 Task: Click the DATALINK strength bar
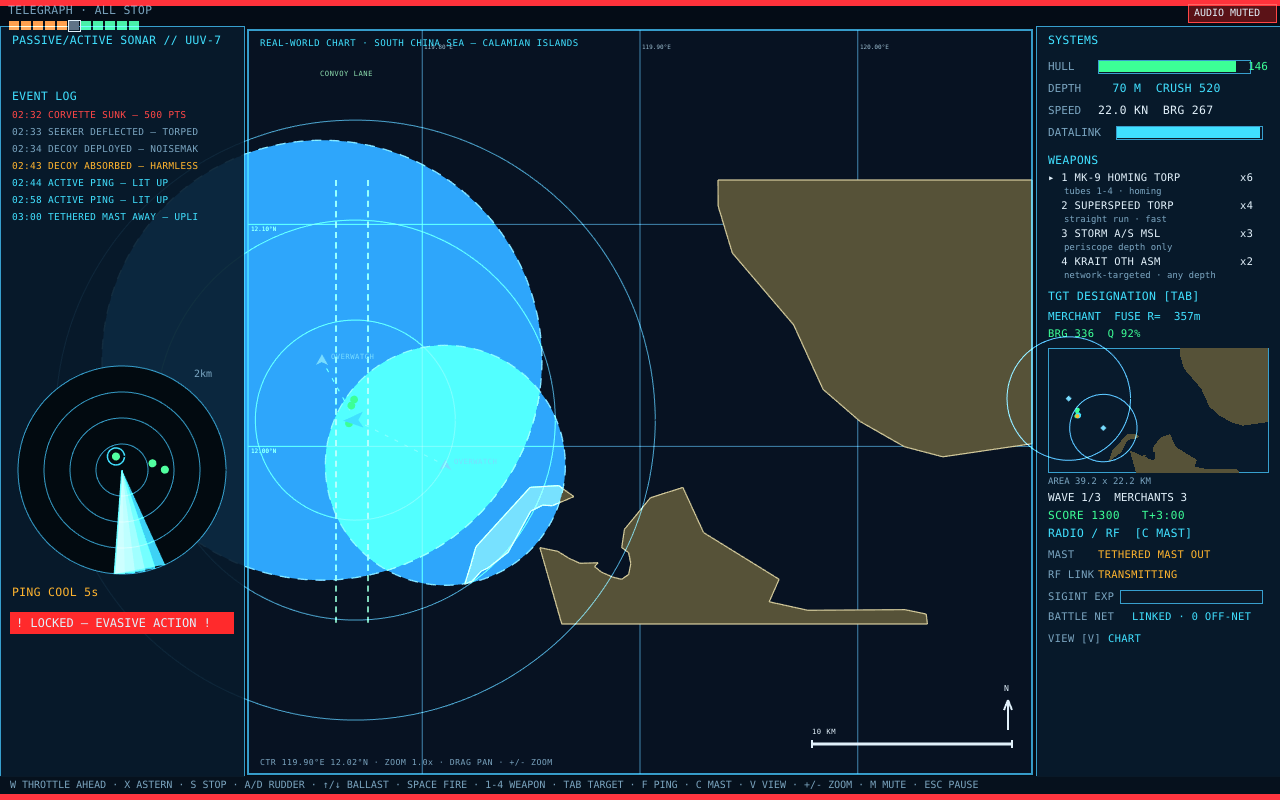click(x=1189, y=132)
